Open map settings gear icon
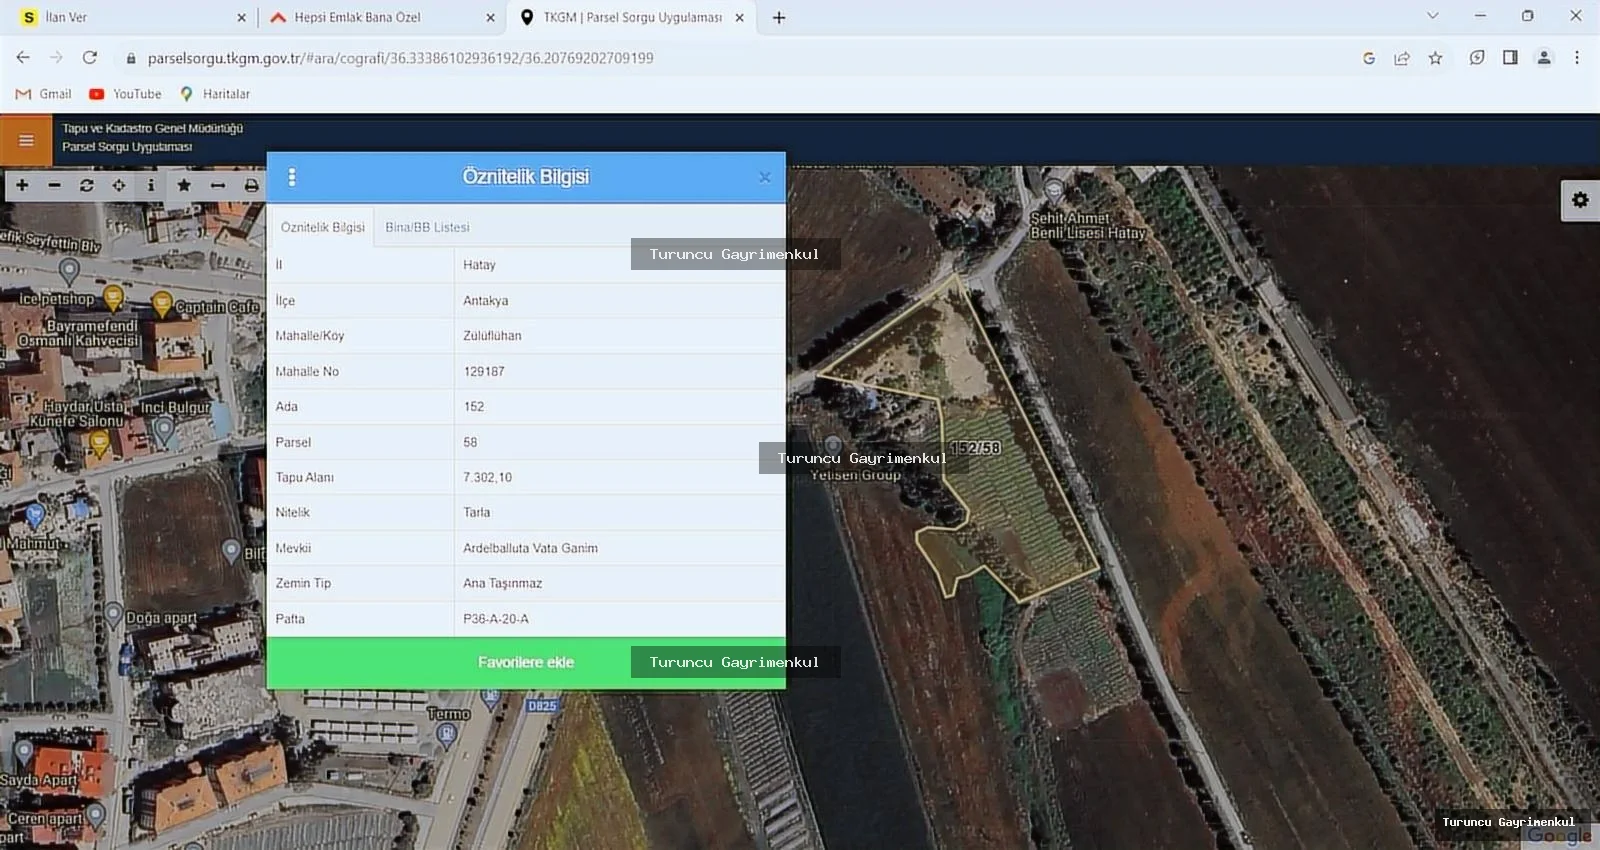Screen dimensions: 1600x850 [x=1580, y=200]
